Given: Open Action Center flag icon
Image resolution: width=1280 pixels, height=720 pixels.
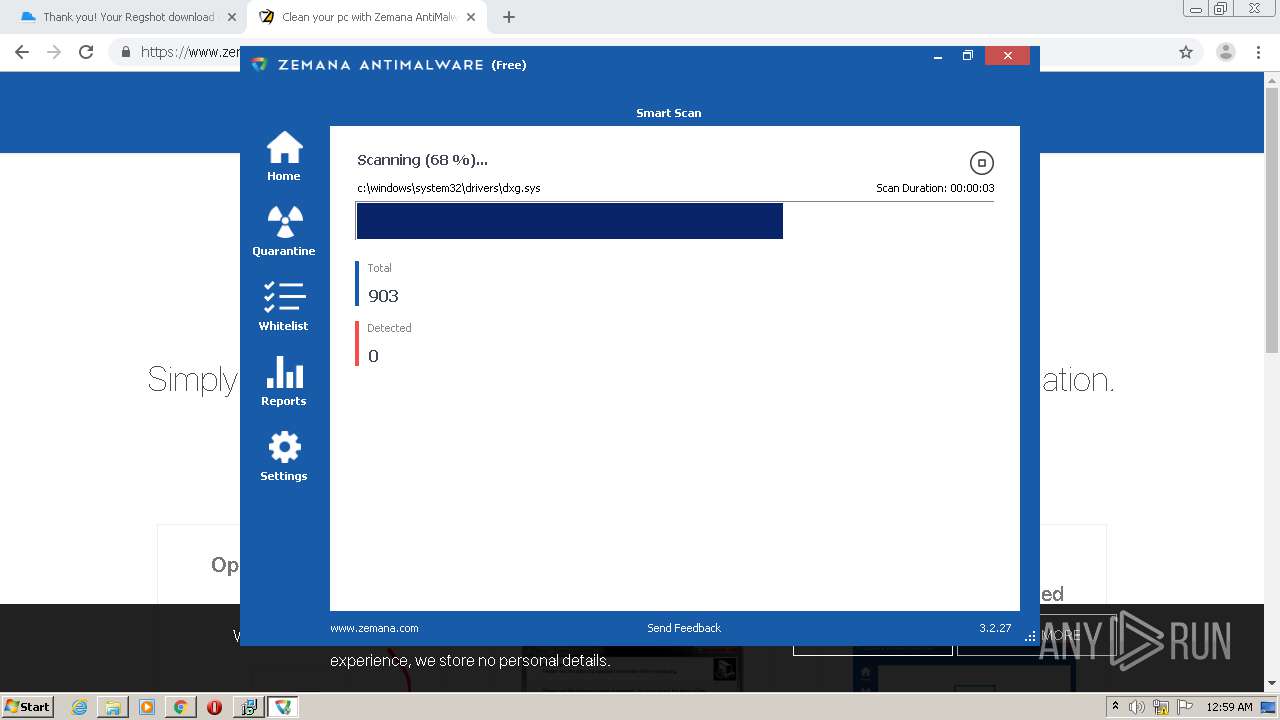Looking at the screenshot, I should 1185,707.
